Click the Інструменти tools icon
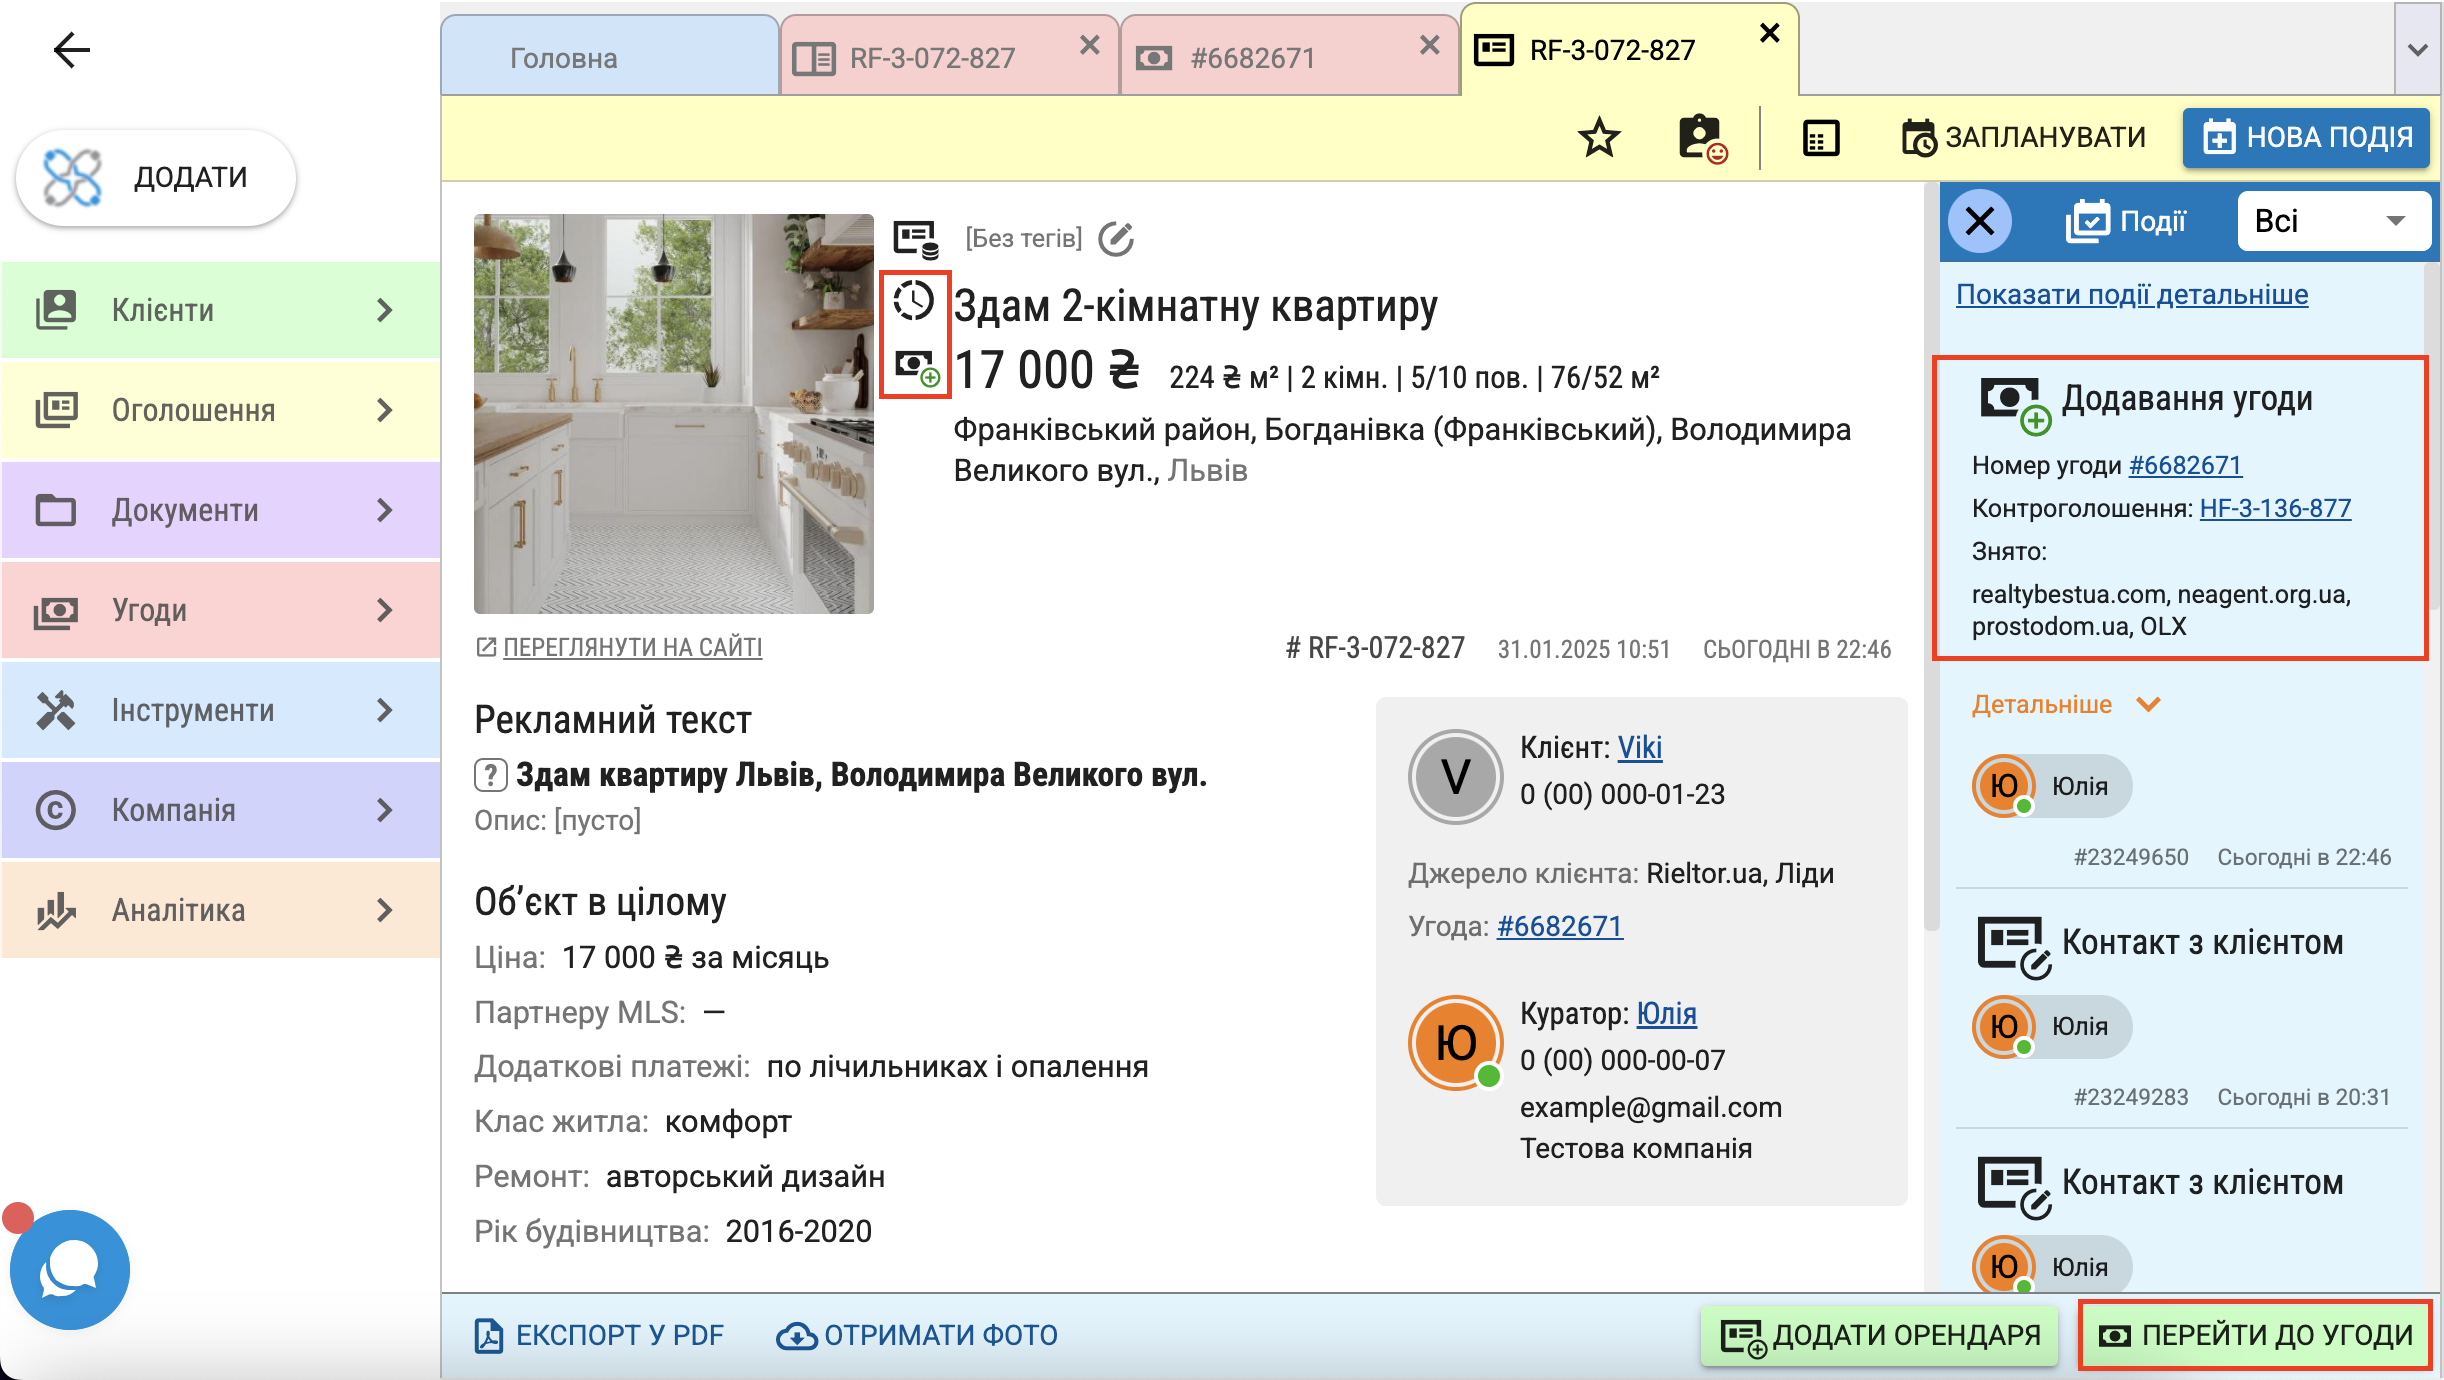 (x=56, y=710)
